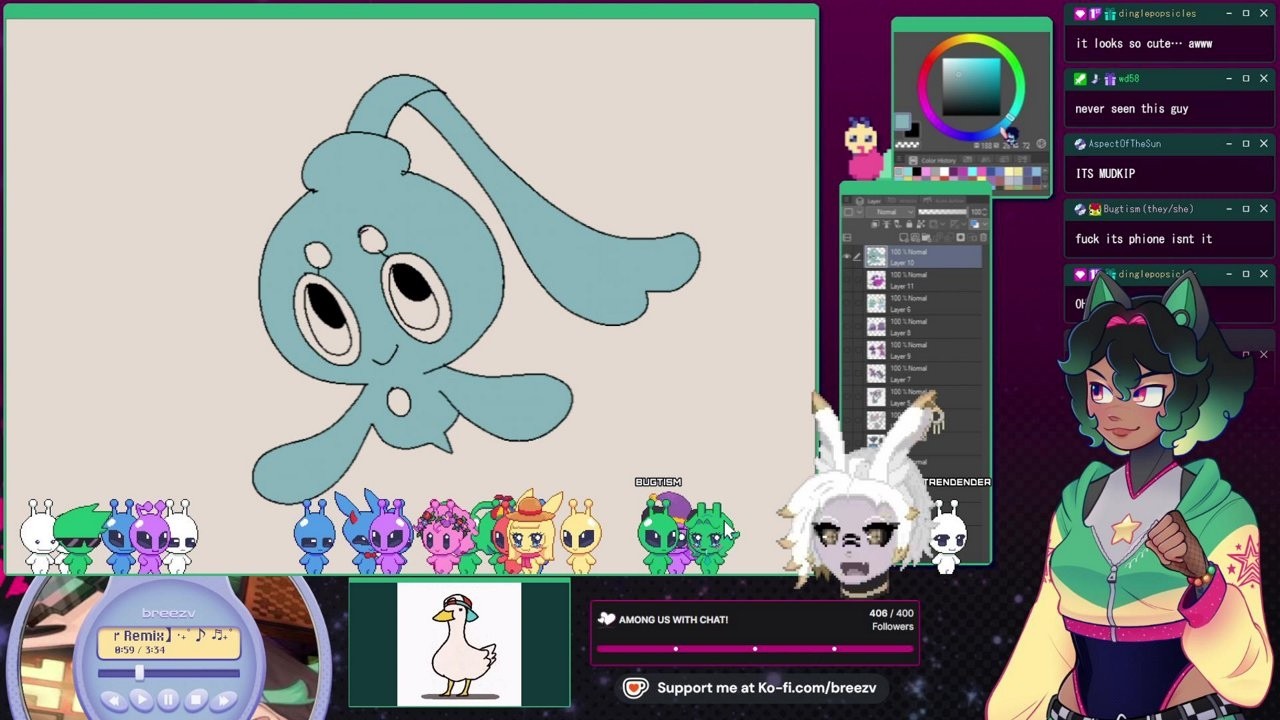Skip to previous track in music player
This screenshot has height=720, width=1280.
pyautogui.click(x=114, y=701)
